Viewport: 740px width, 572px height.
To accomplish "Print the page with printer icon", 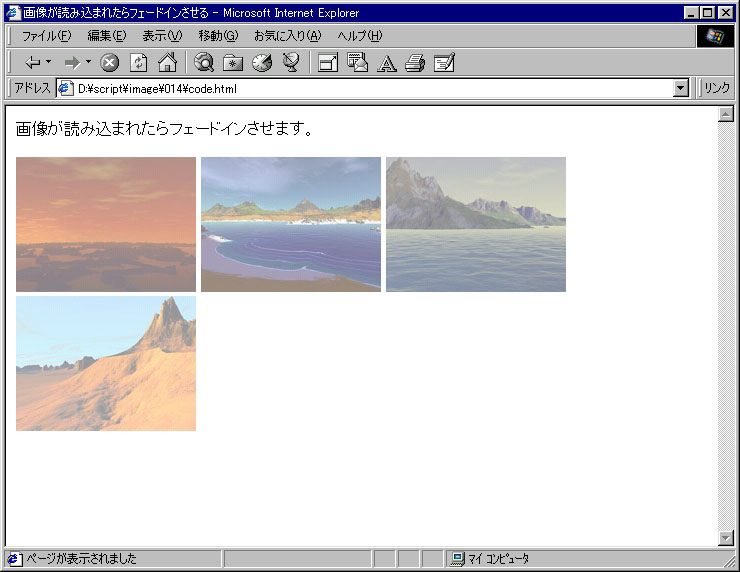I will click(415, 62).
